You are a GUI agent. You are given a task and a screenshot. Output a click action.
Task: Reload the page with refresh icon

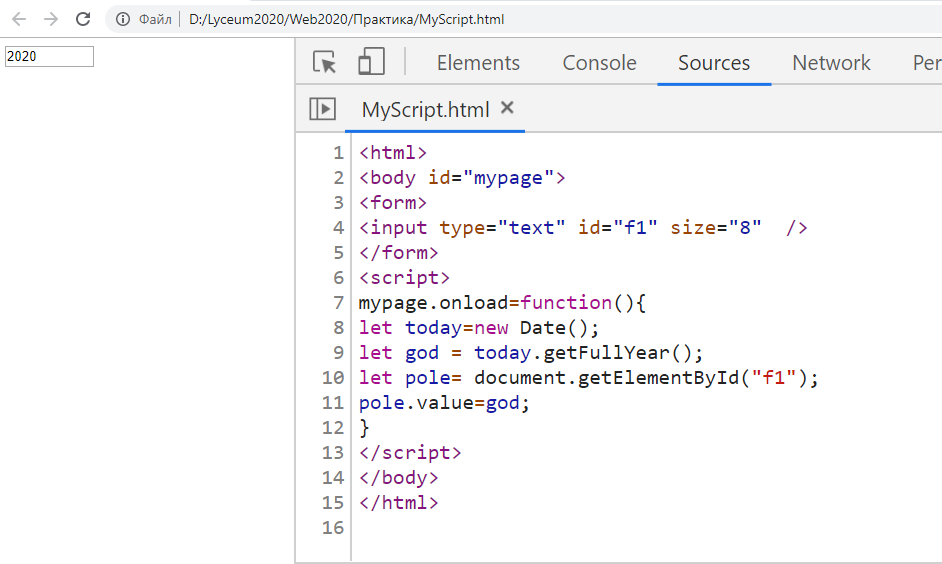(x=83, y=19)
